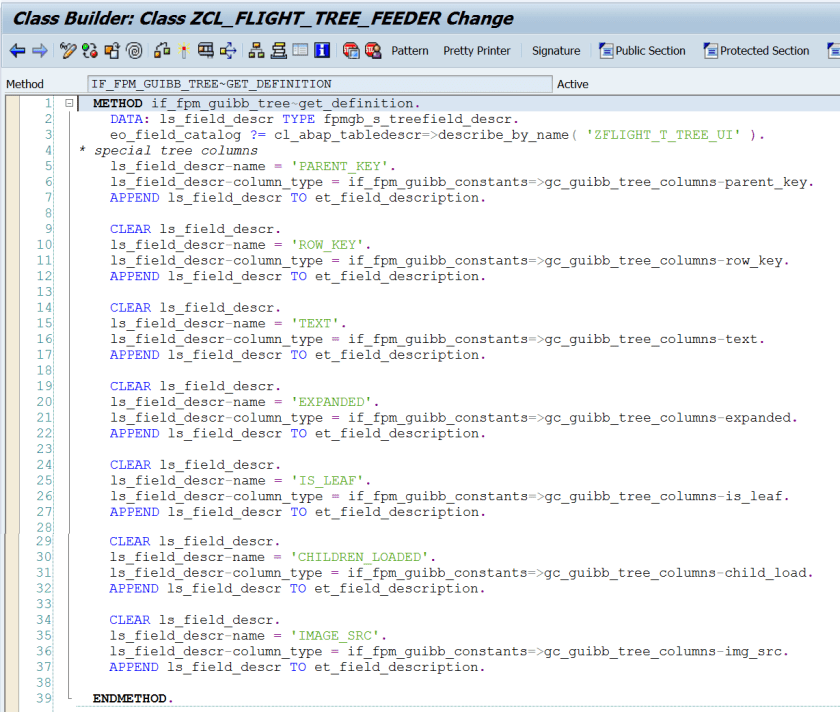Open the Protected Section
This screenshot has height=712, width=840.
756,51
